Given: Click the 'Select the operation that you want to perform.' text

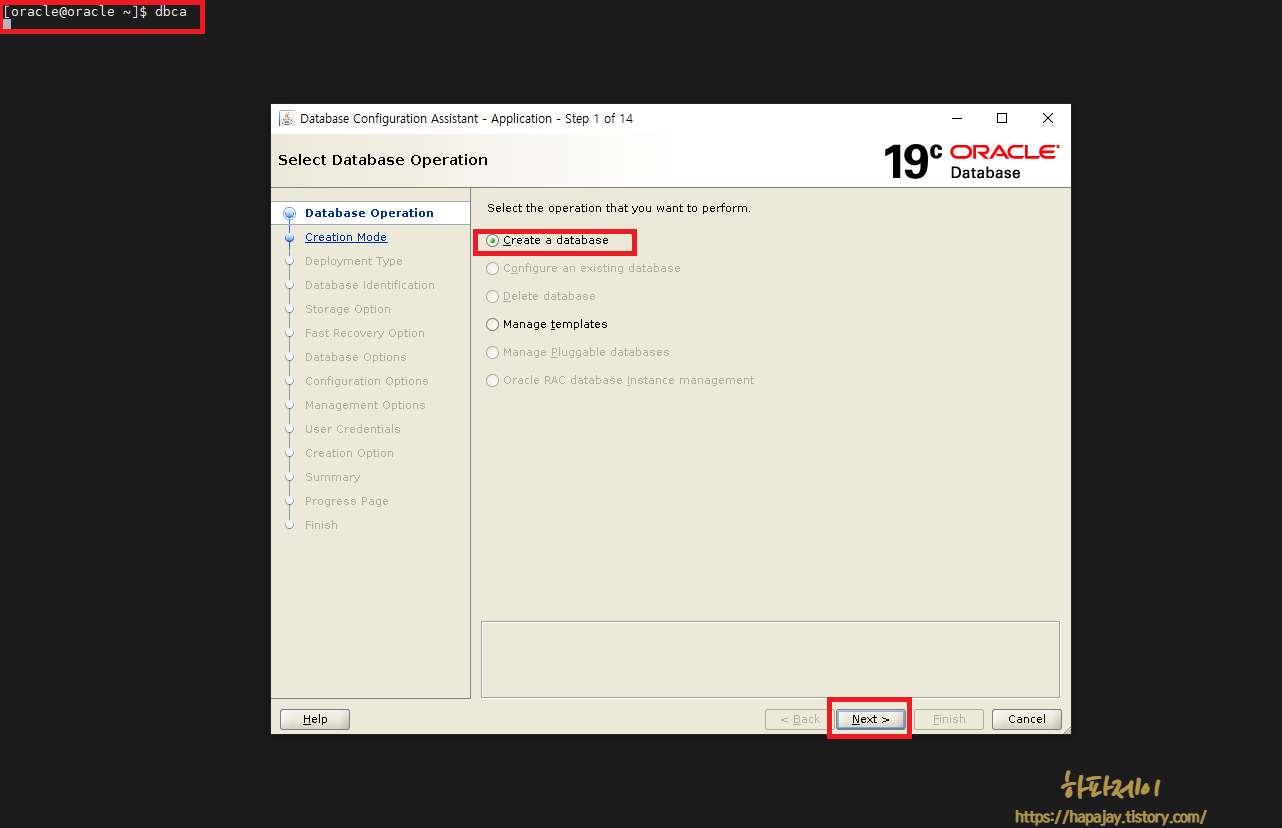Looking at the screenshot, I should click(619, 208).
